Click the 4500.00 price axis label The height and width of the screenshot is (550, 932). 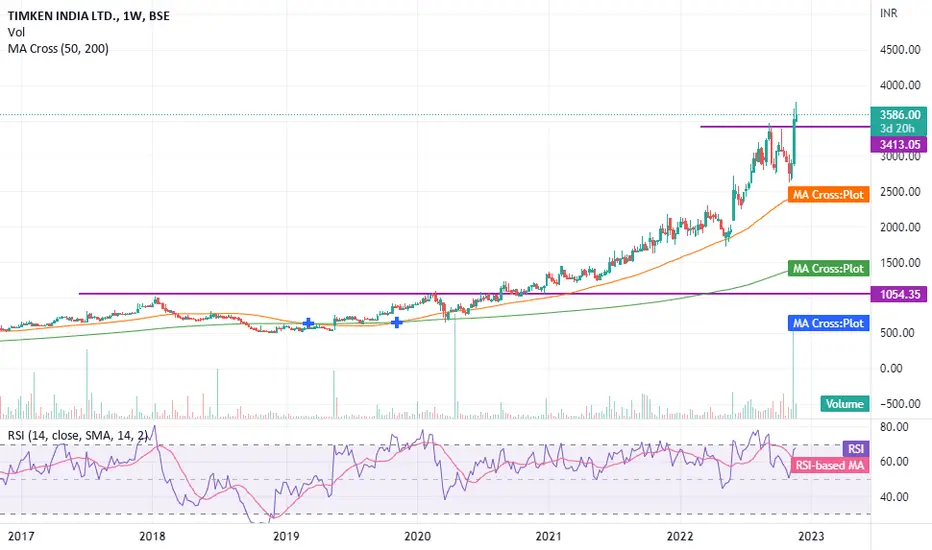pyautogui.click(x=900, y=50)
